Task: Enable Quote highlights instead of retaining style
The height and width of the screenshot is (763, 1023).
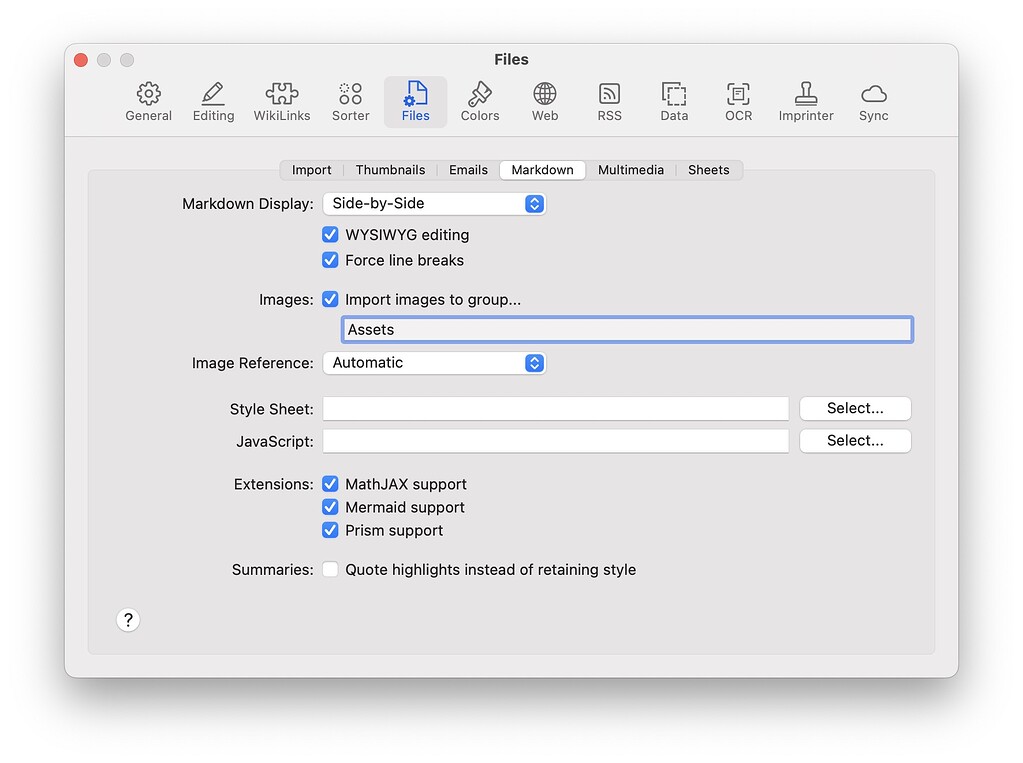Action: point(330,569)
